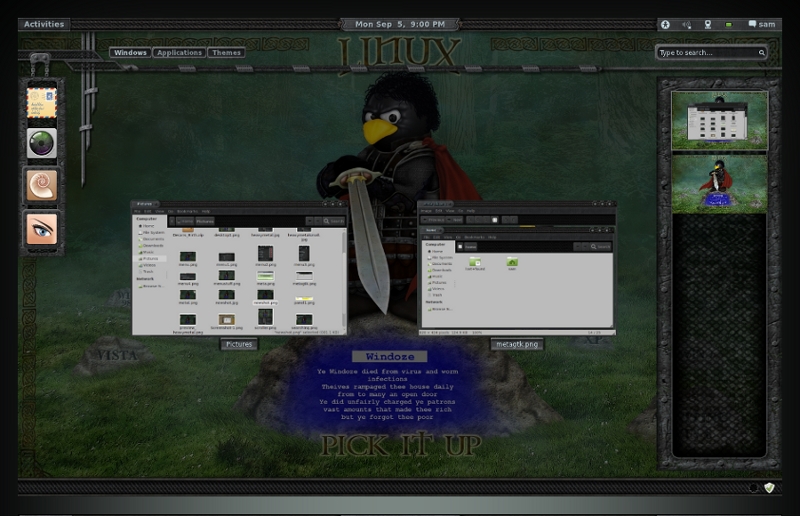Open the Image menu in image viewer window
The height and width of the screenshot is (516, 800).
426,211
